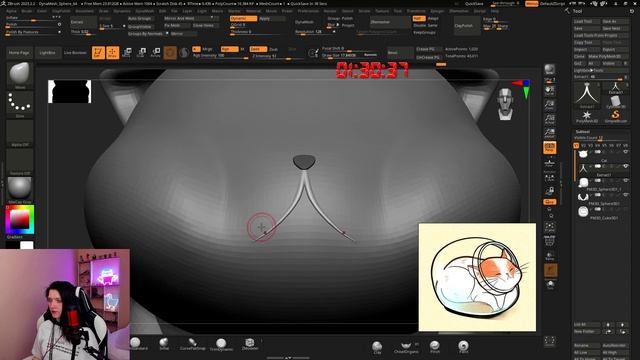Image resolution: width=640 pixels, height=360 pixels.
Task: Open the current brush thumbnail picker
Action: tap(20, 75)
